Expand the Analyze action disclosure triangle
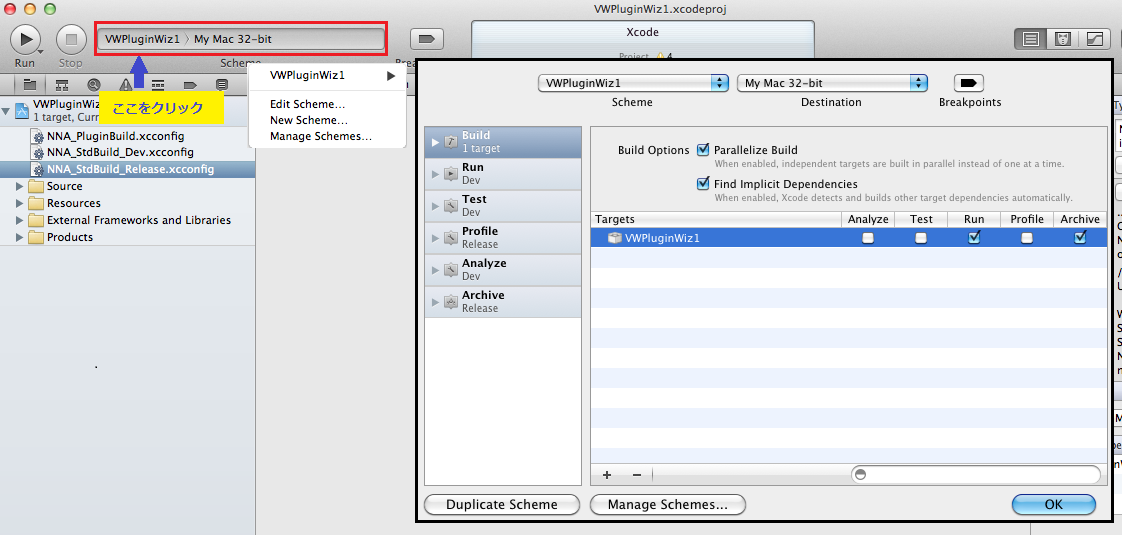Viewport: 1122px width, 535px height. 435,270
